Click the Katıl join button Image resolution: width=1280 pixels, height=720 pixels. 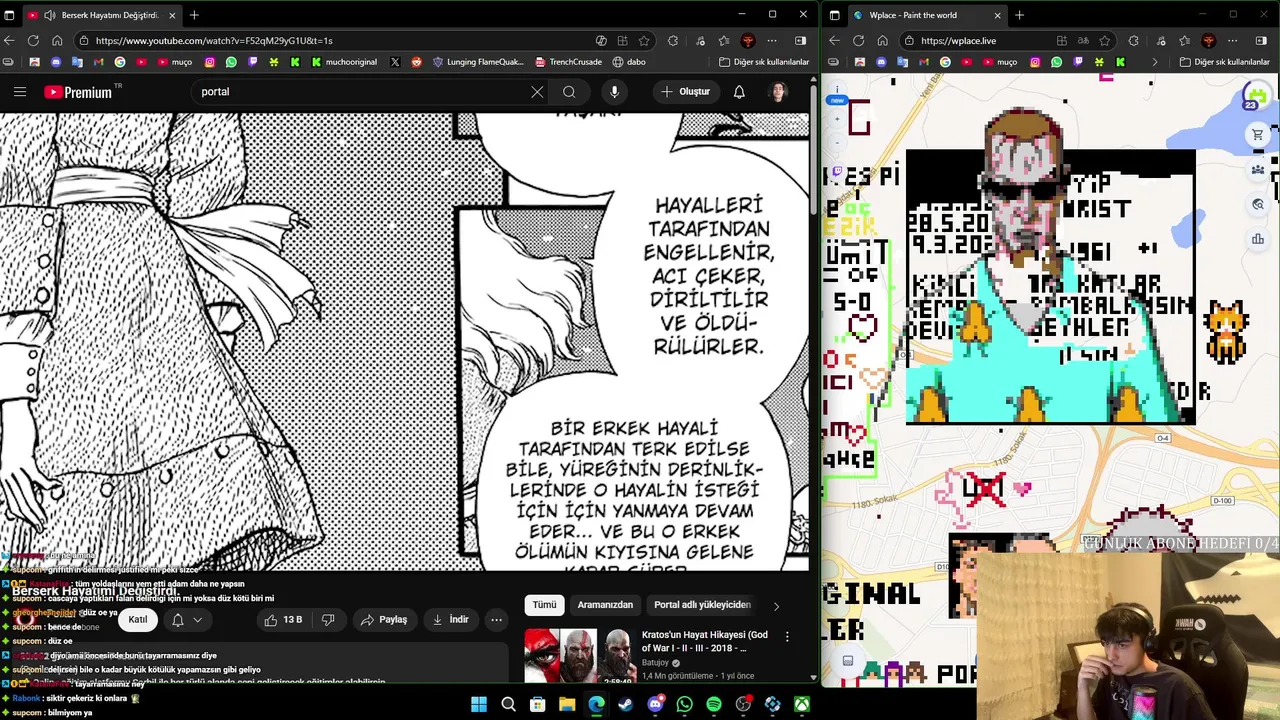tap(138, 620)
